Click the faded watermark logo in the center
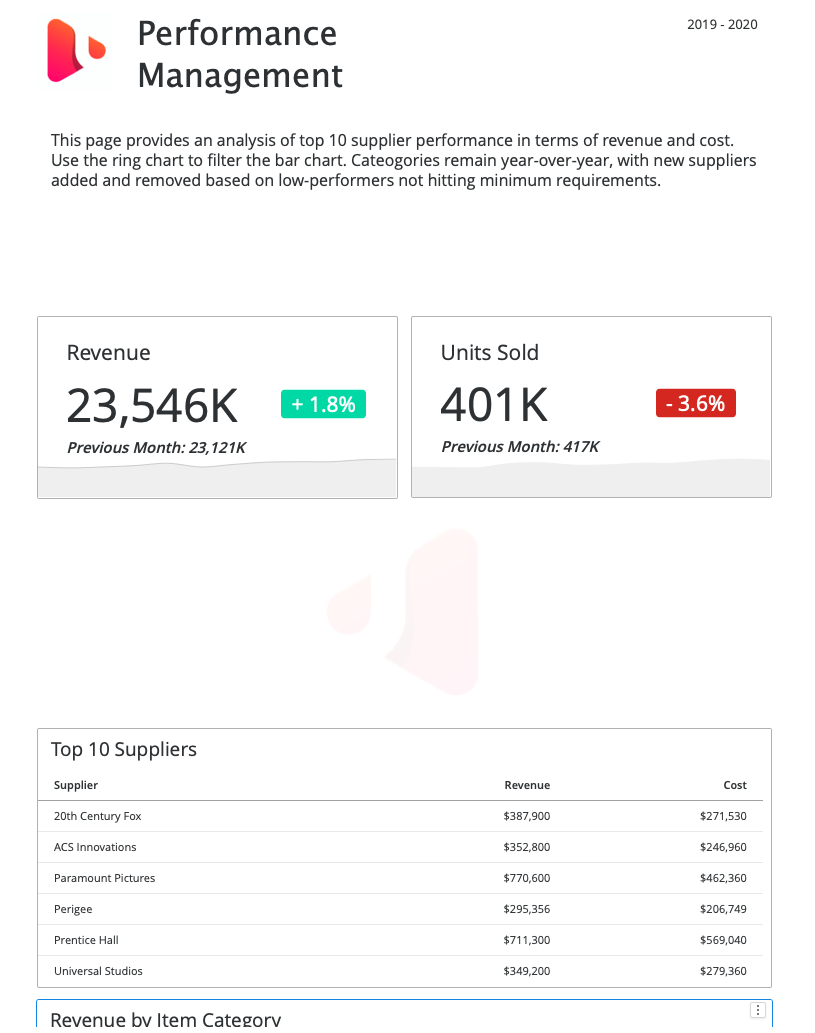 [x=405, y=610]
